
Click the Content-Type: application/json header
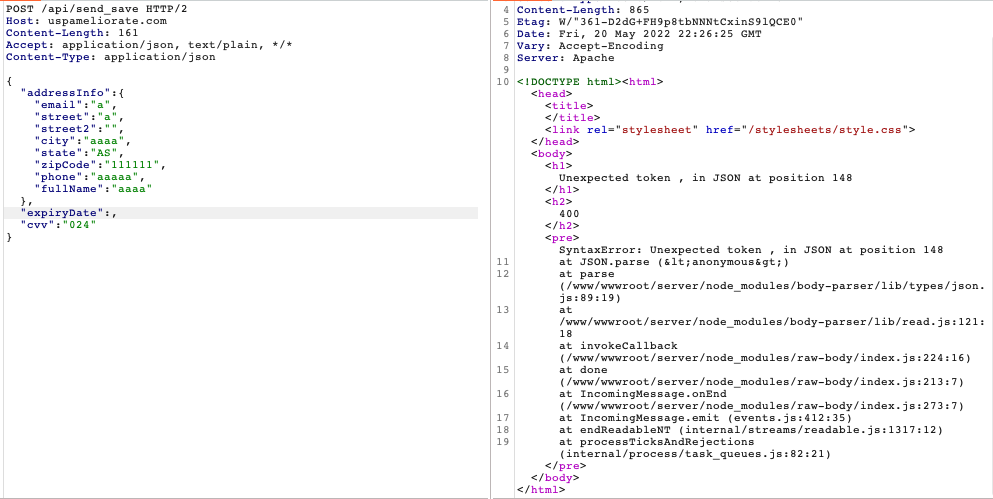click(111, 57)
